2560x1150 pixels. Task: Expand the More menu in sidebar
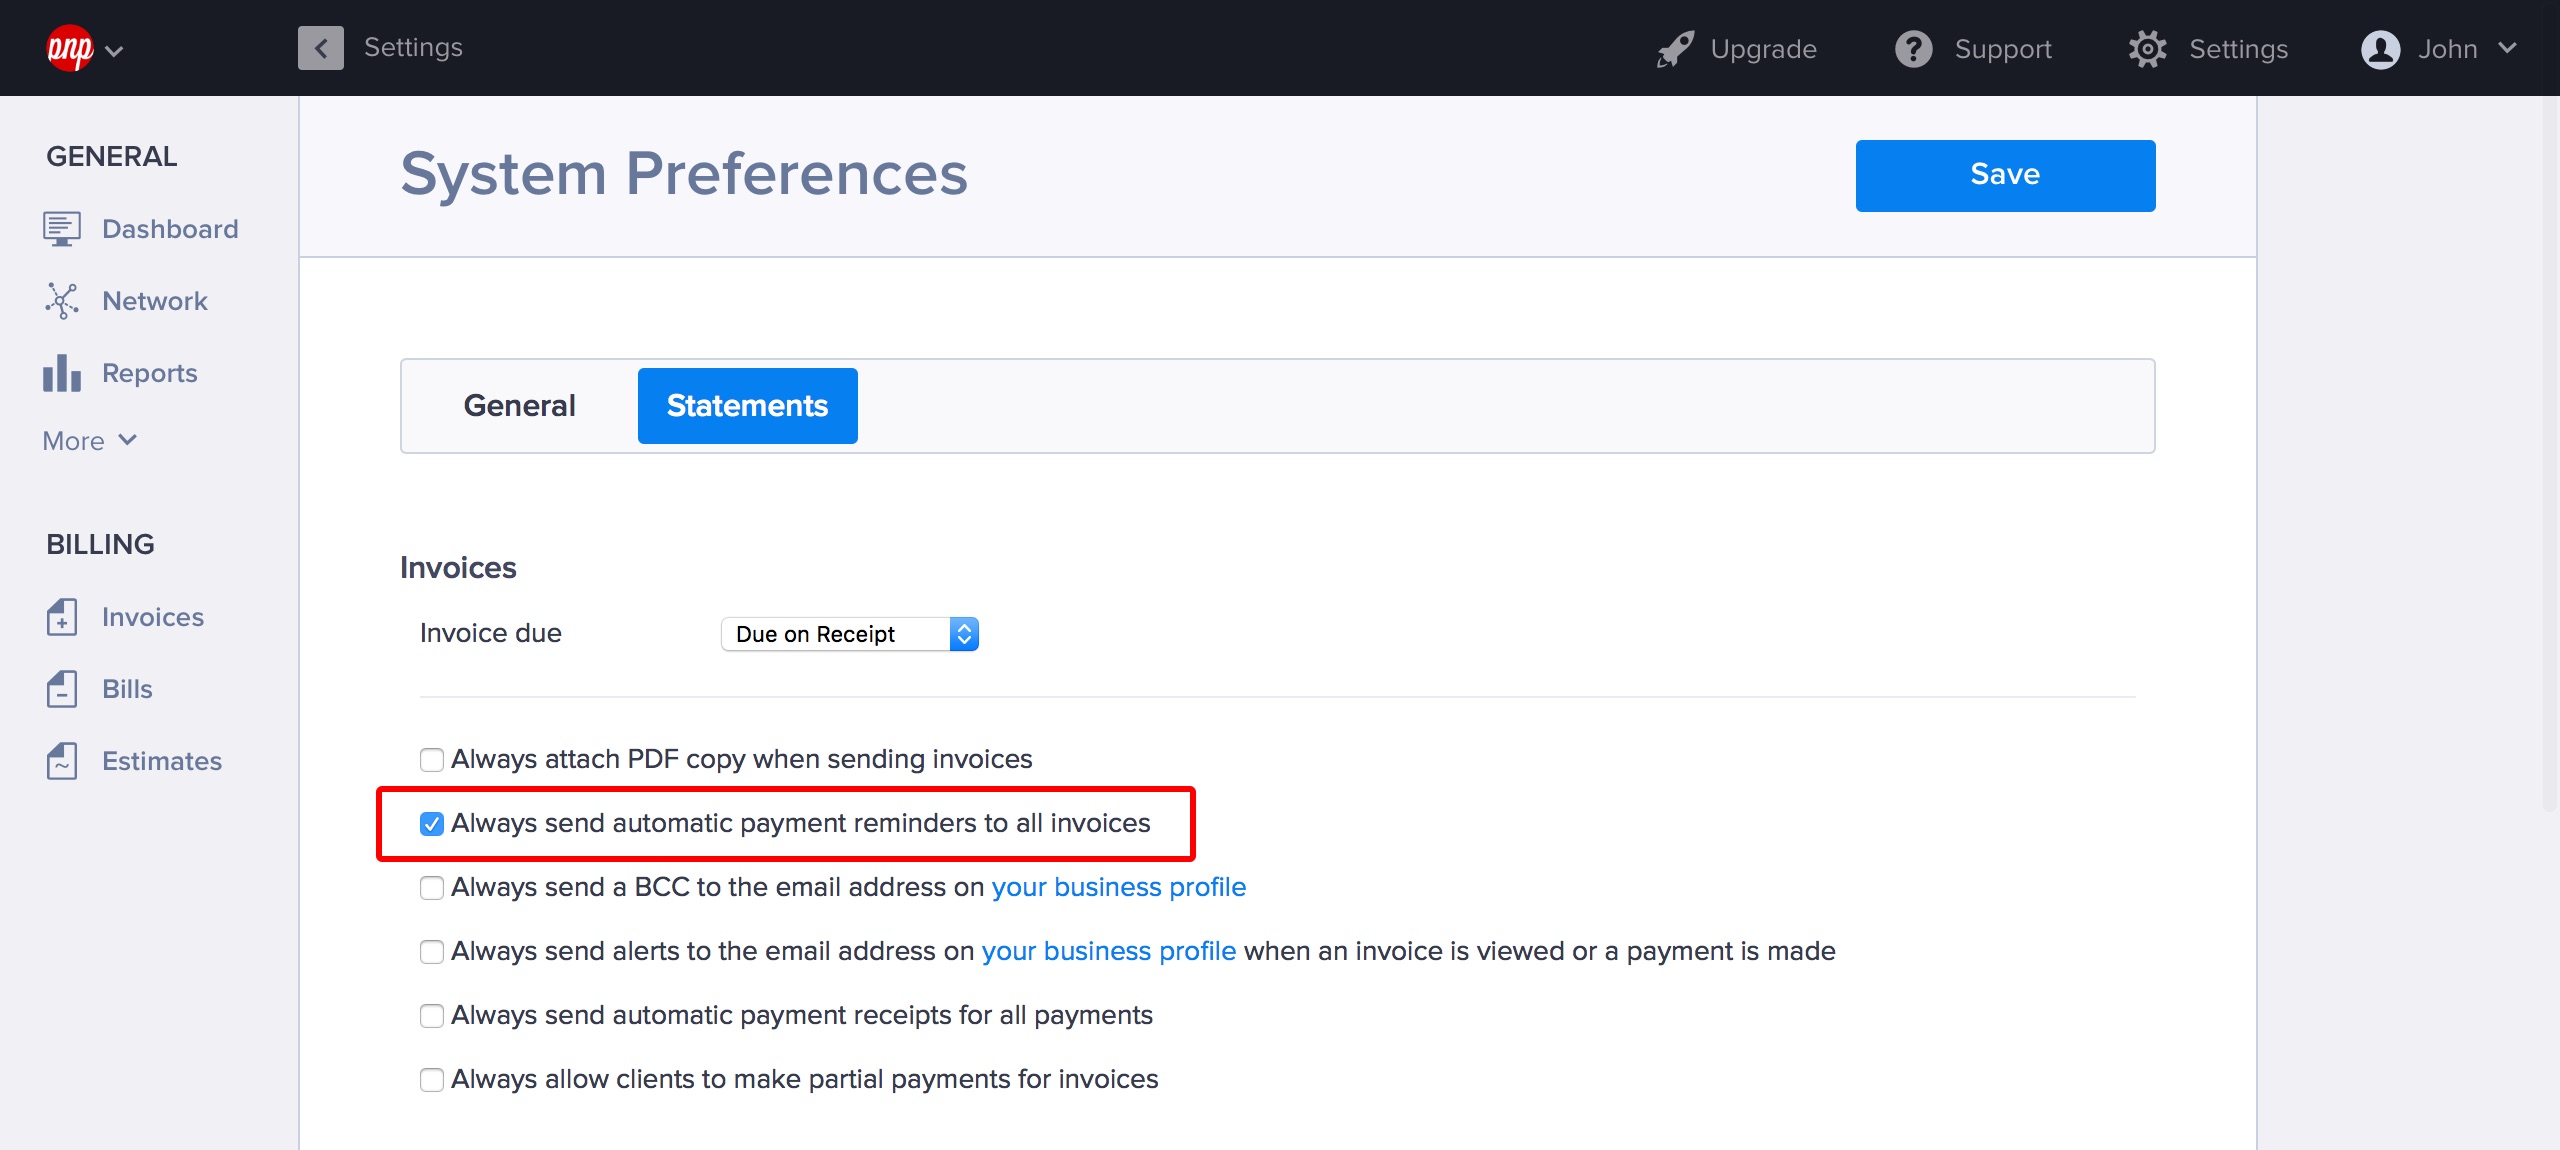tap(89, 441)
